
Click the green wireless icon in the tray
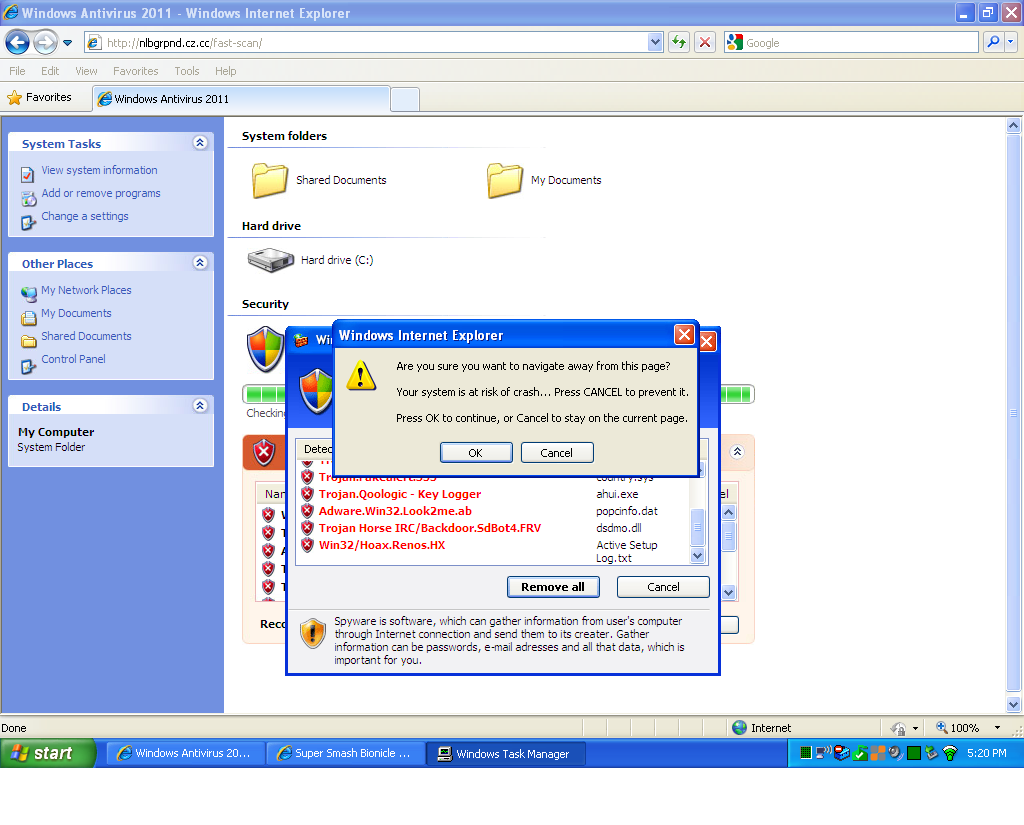point(948,753)
